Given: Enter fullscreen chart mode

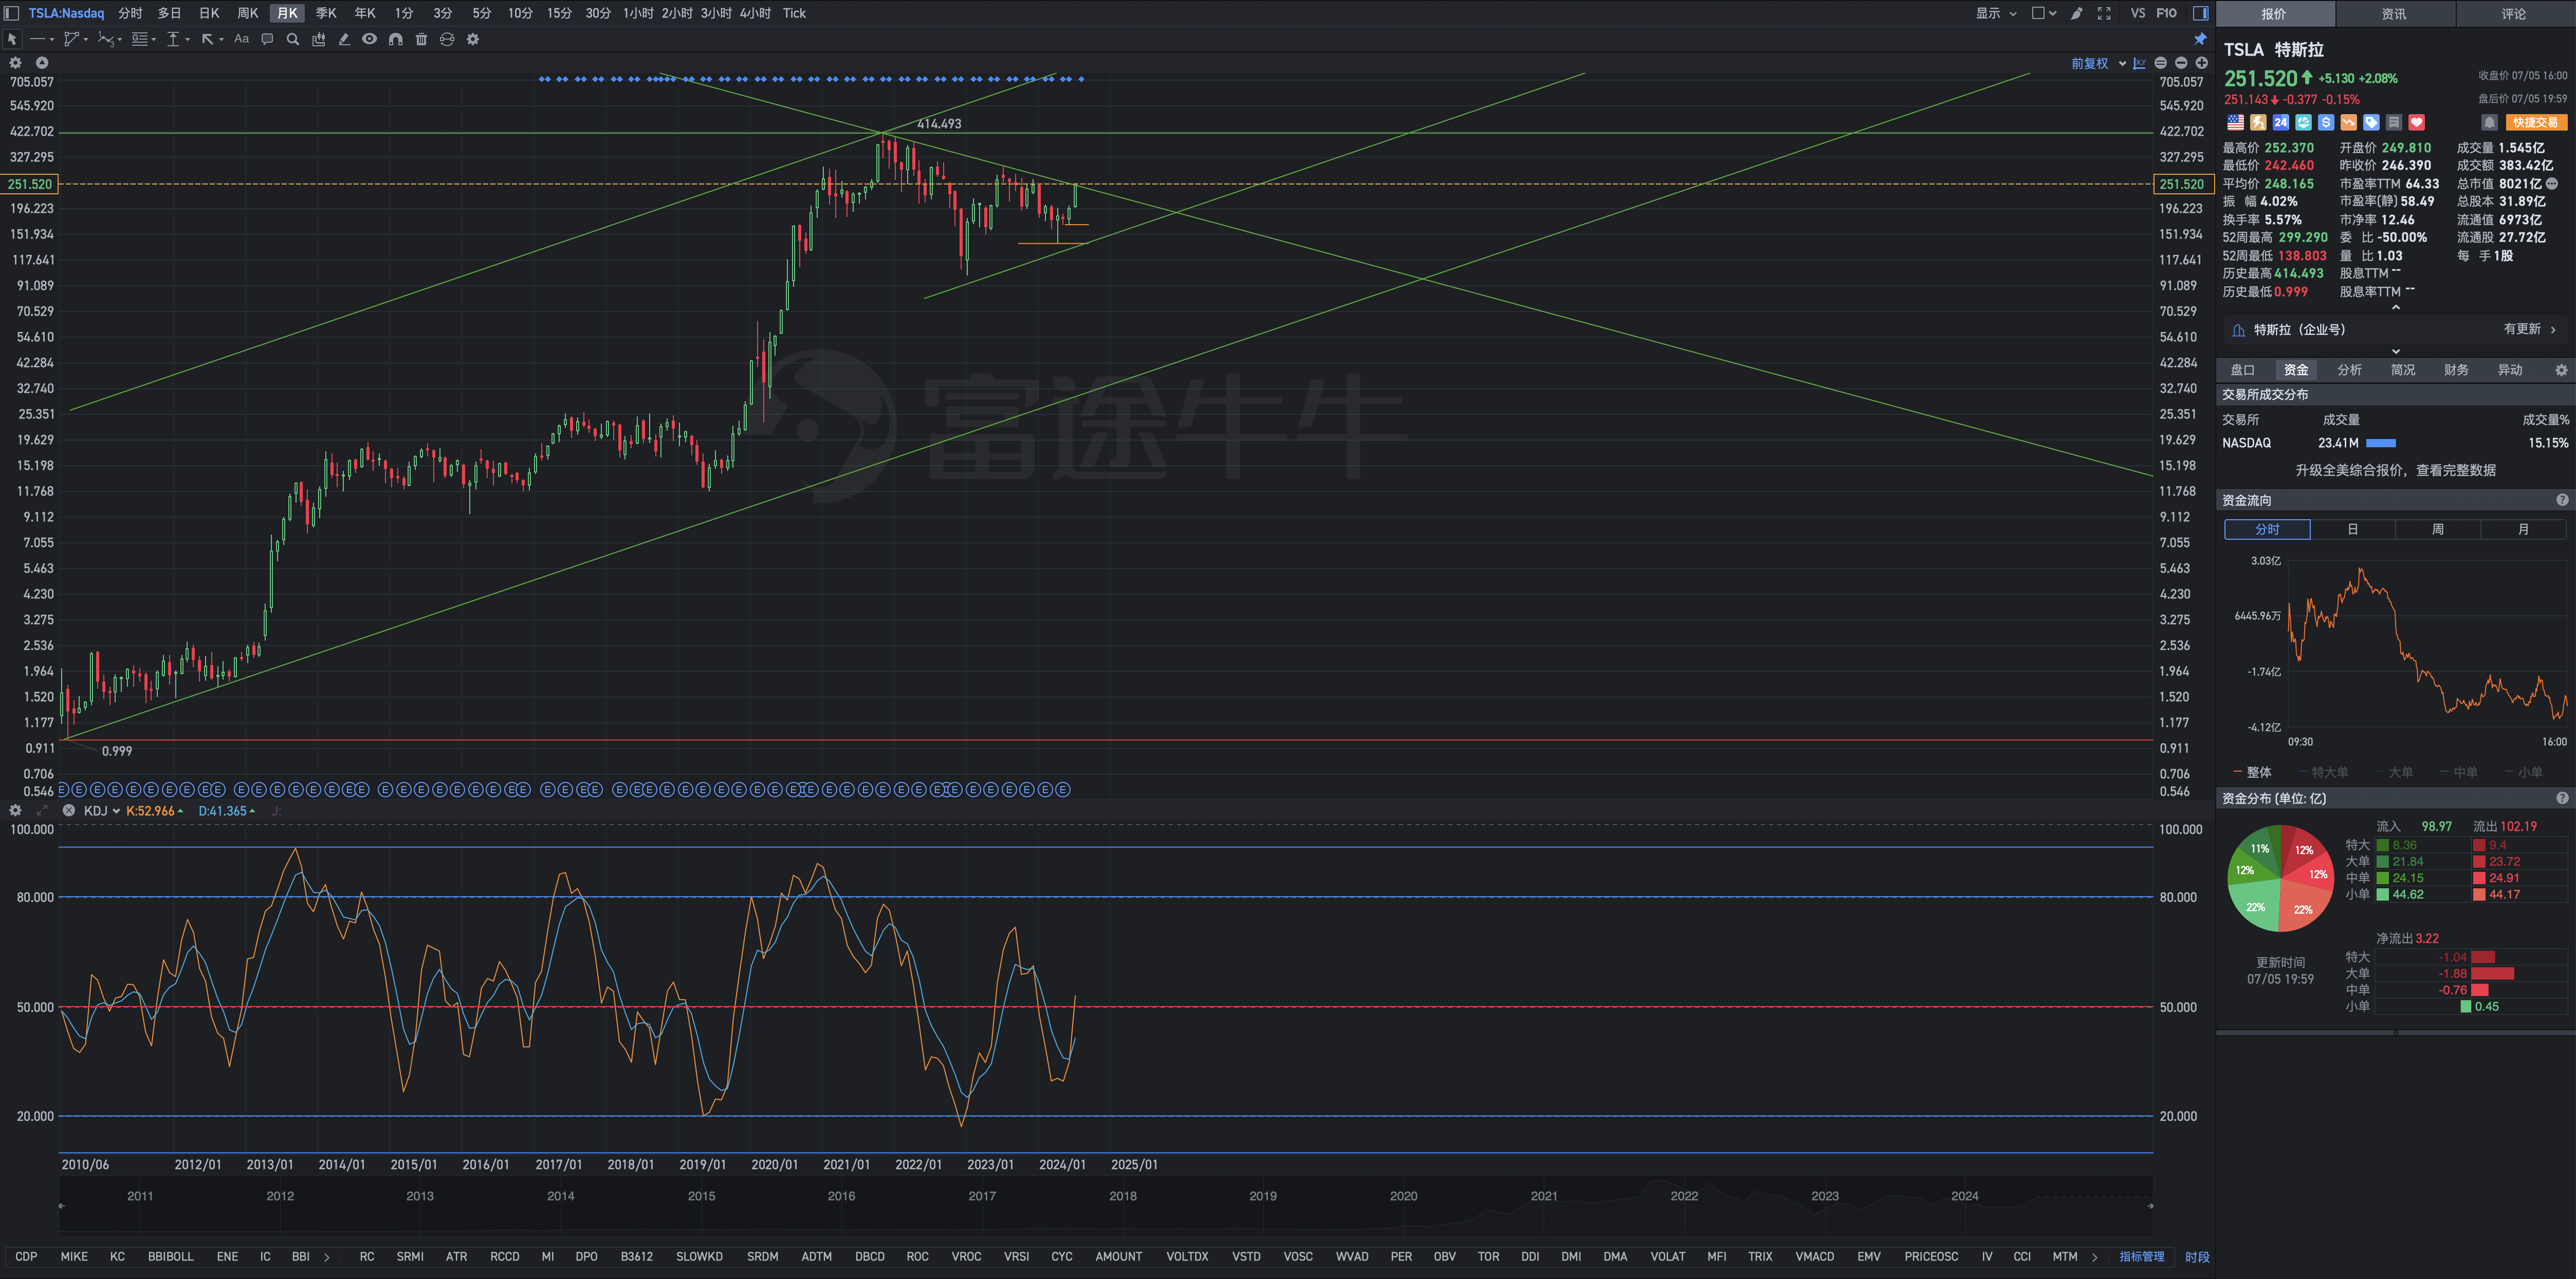Looking at the screenshot, I should click(2104, 13).
